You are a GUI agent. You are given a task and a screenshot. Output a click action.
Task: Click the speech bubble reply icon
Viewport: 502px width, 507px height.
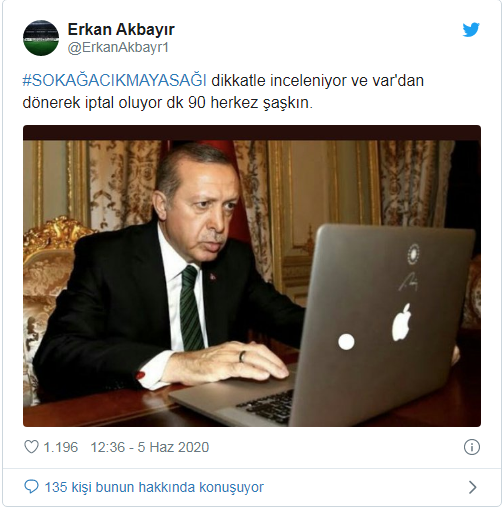pos(32,487)
